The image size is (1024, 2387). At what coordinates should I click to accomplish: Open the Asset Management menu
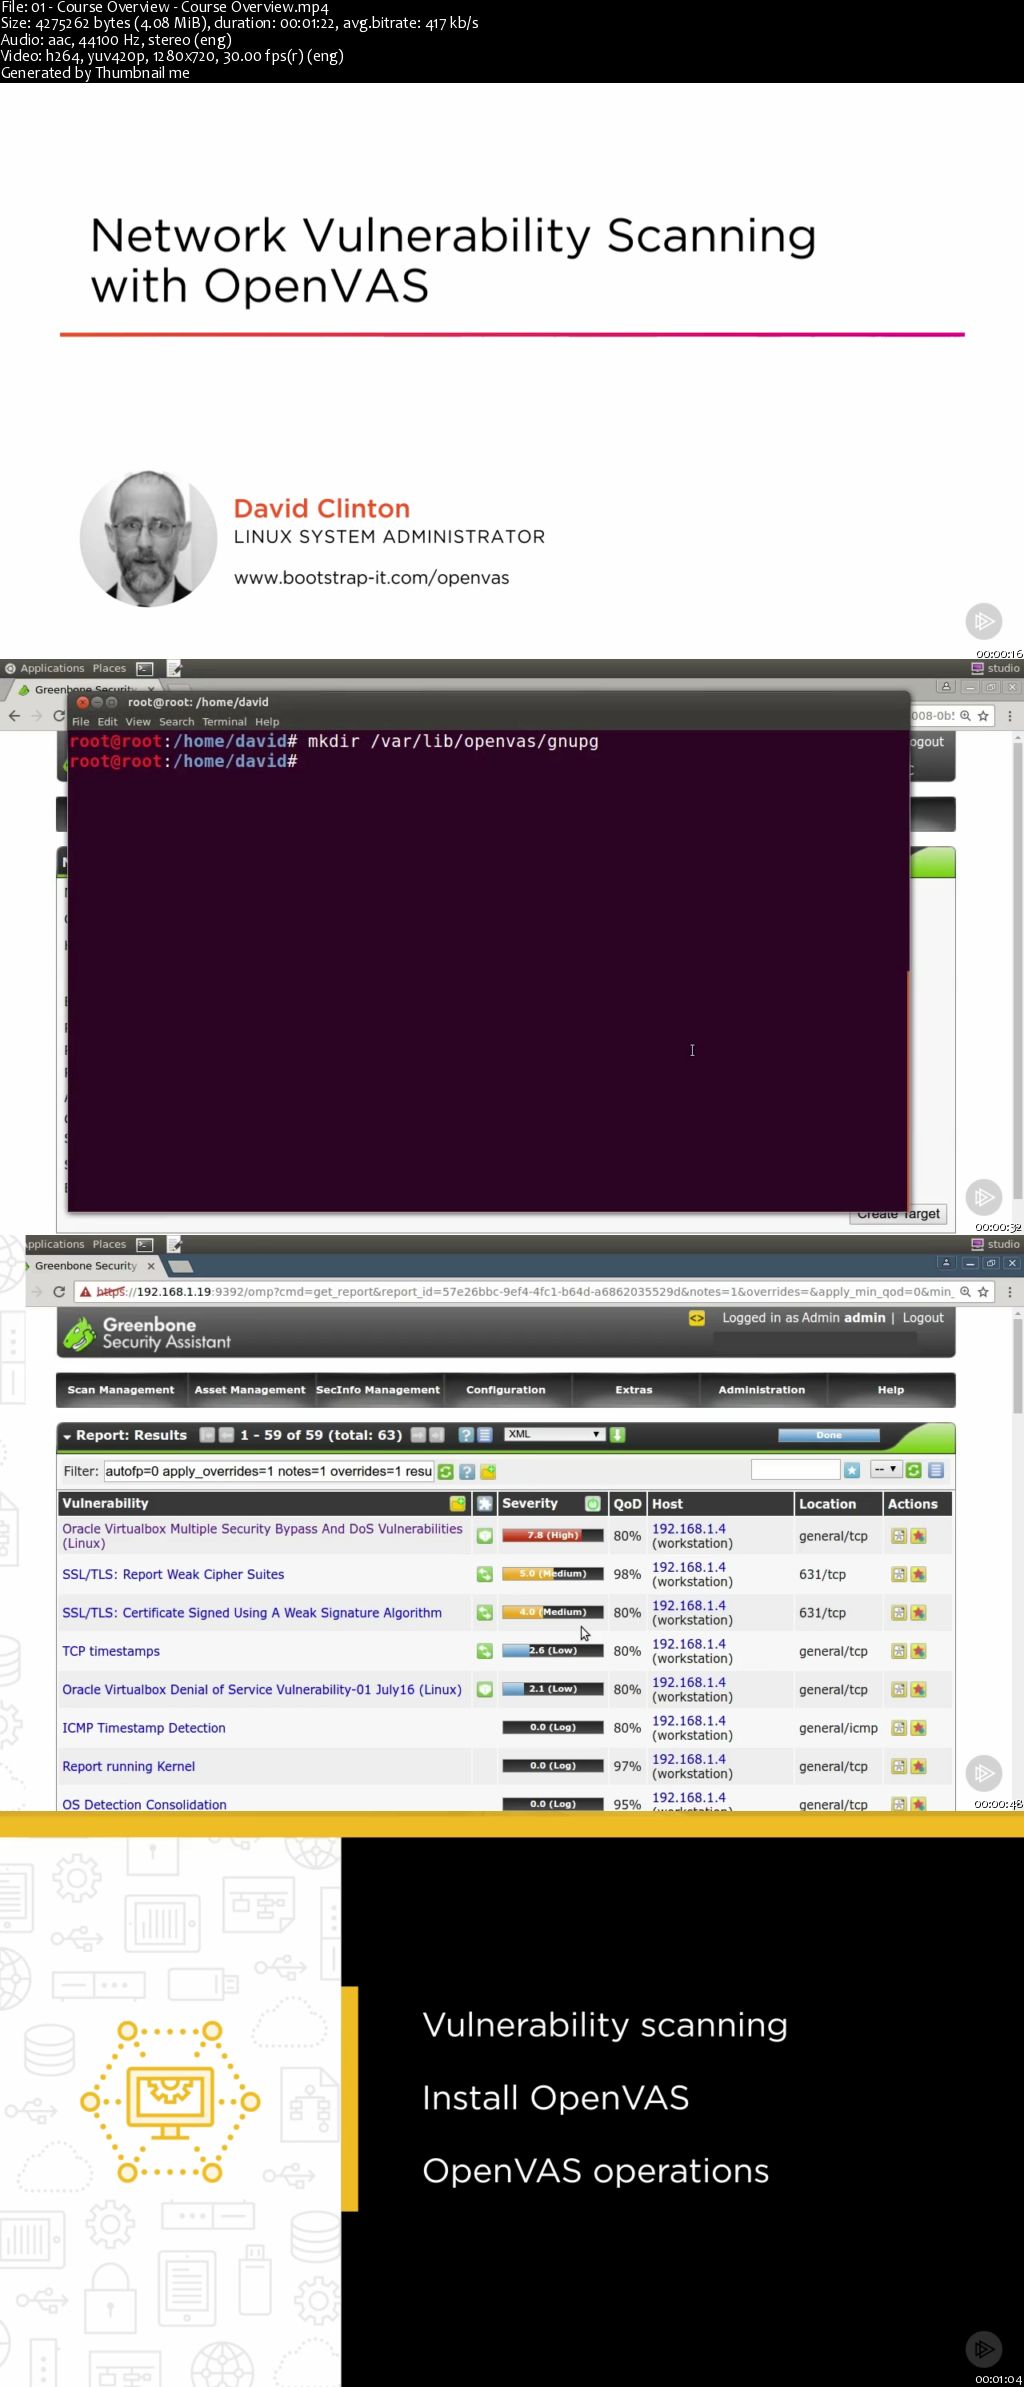point(250,1390)
